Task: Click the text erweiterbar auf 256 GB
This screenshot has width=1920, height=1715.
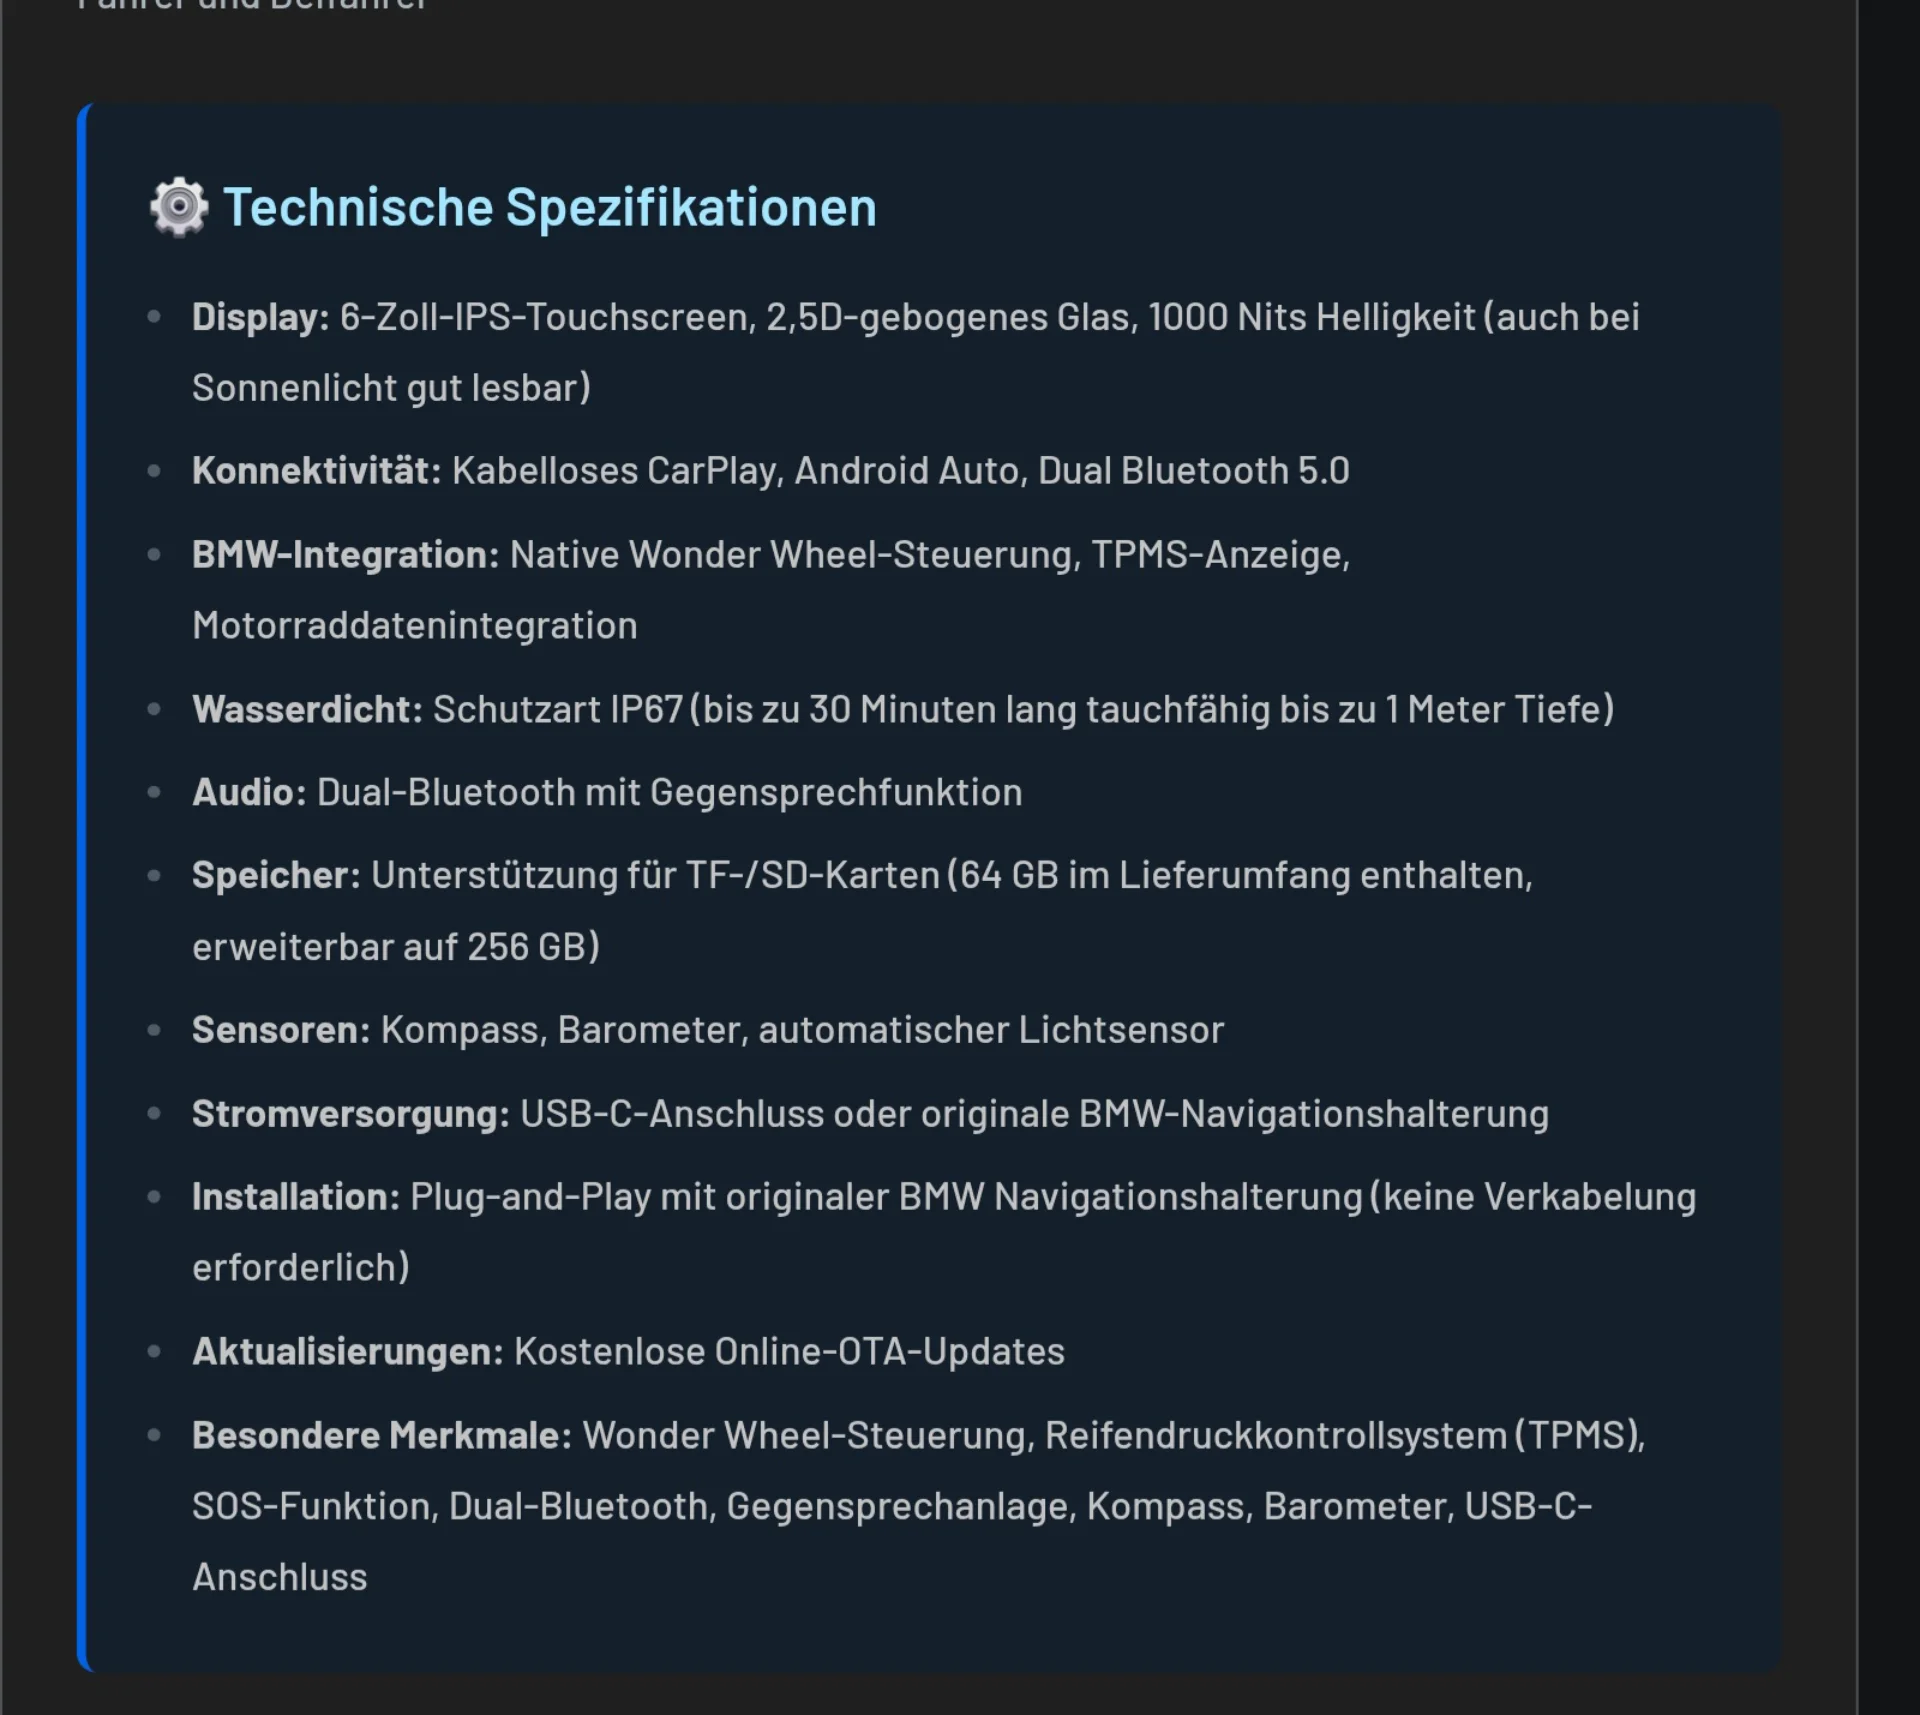Action: 395,947
